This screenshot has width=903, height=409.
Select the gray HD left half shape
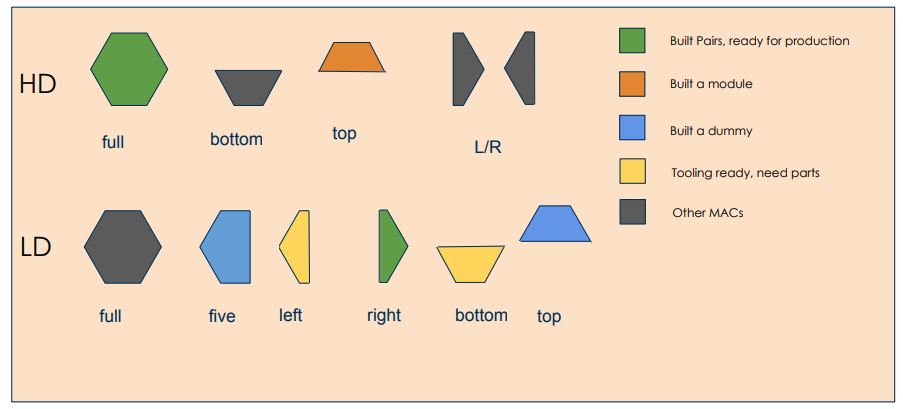[x=468, y=69]
